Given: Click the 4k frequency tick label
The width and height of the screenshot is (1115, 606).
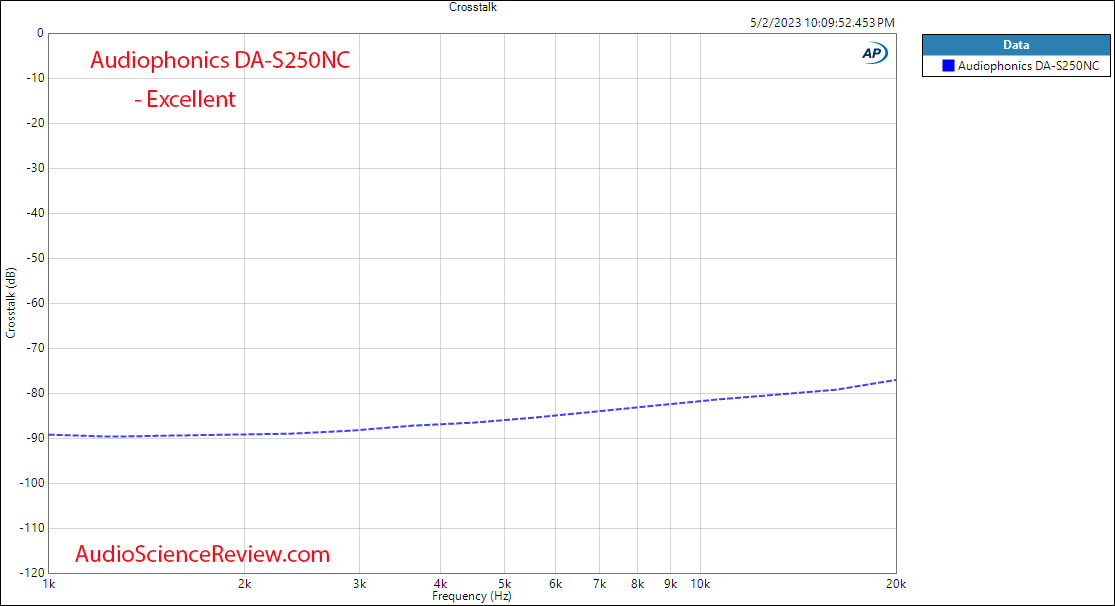Looking at the screenshot, I should coord(440,584).
